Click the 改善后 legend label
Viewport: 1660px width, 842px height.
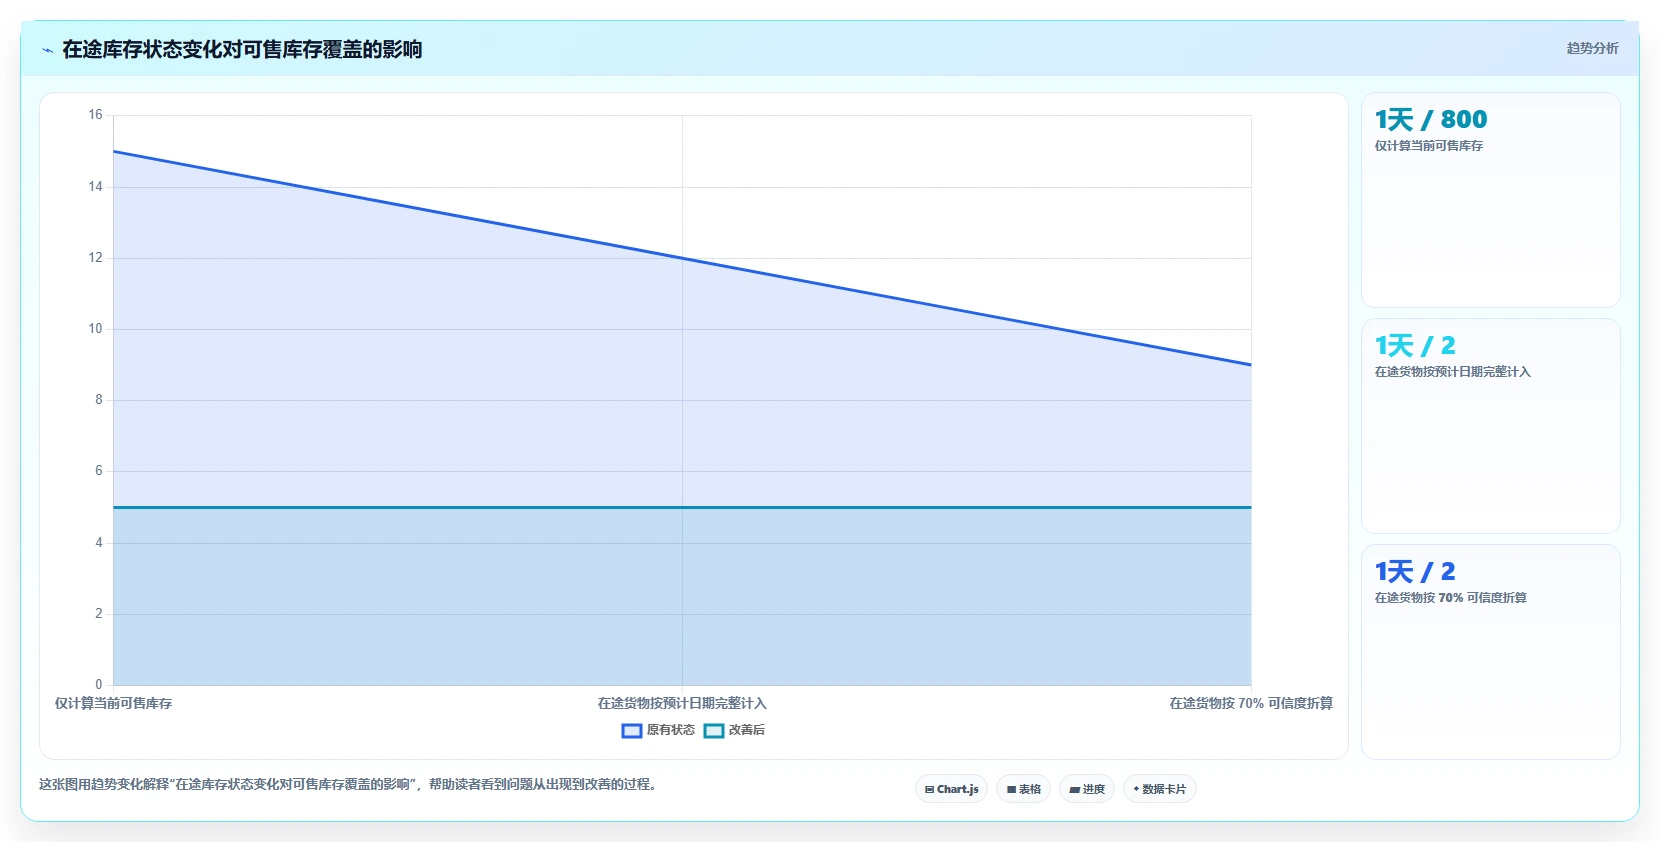click(747, 730)
